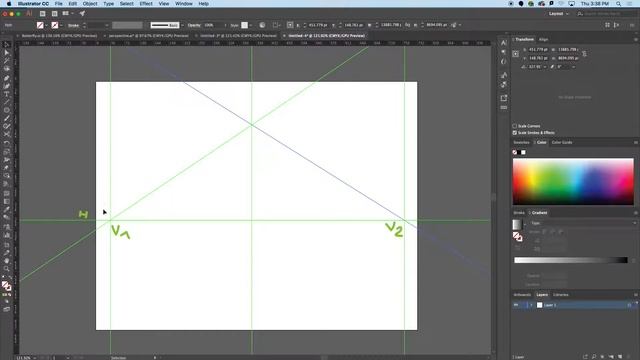The width and height of the screenshot is (640, 360).
Task: Select the Hand tool
Action: 7,260
